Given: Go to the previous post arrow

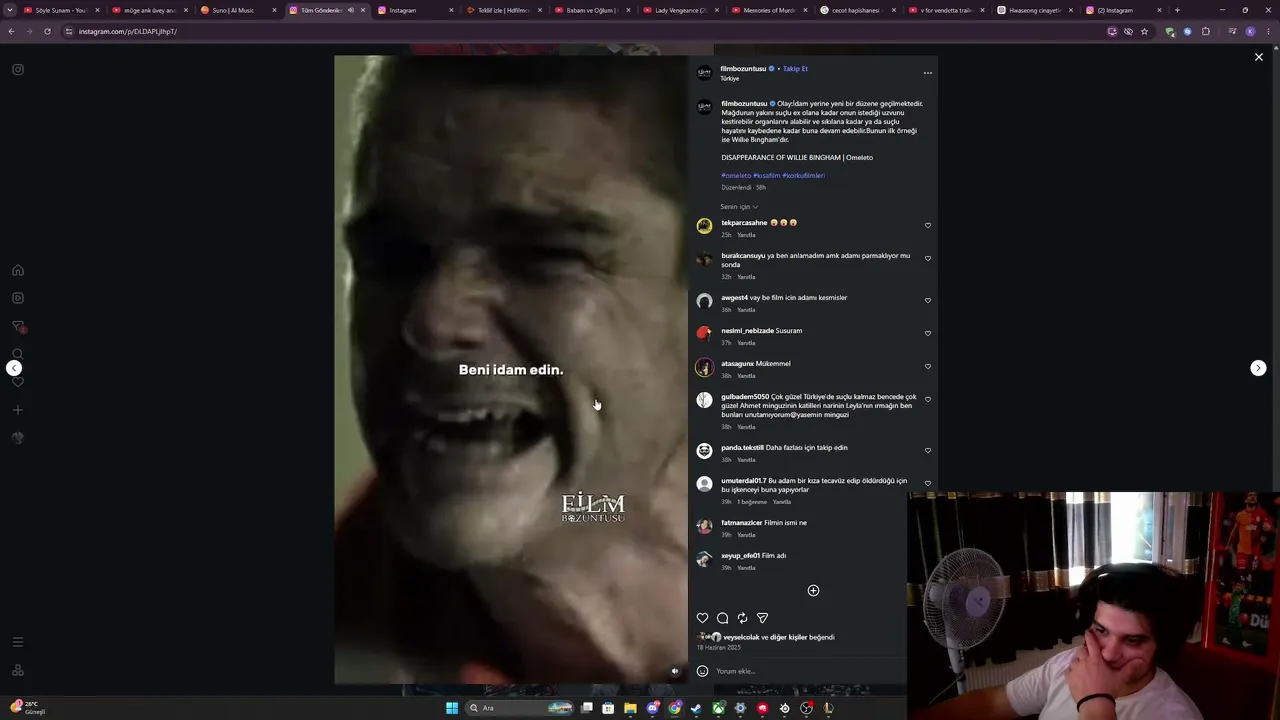Looking at the screenshot, I should pos(14,368).
